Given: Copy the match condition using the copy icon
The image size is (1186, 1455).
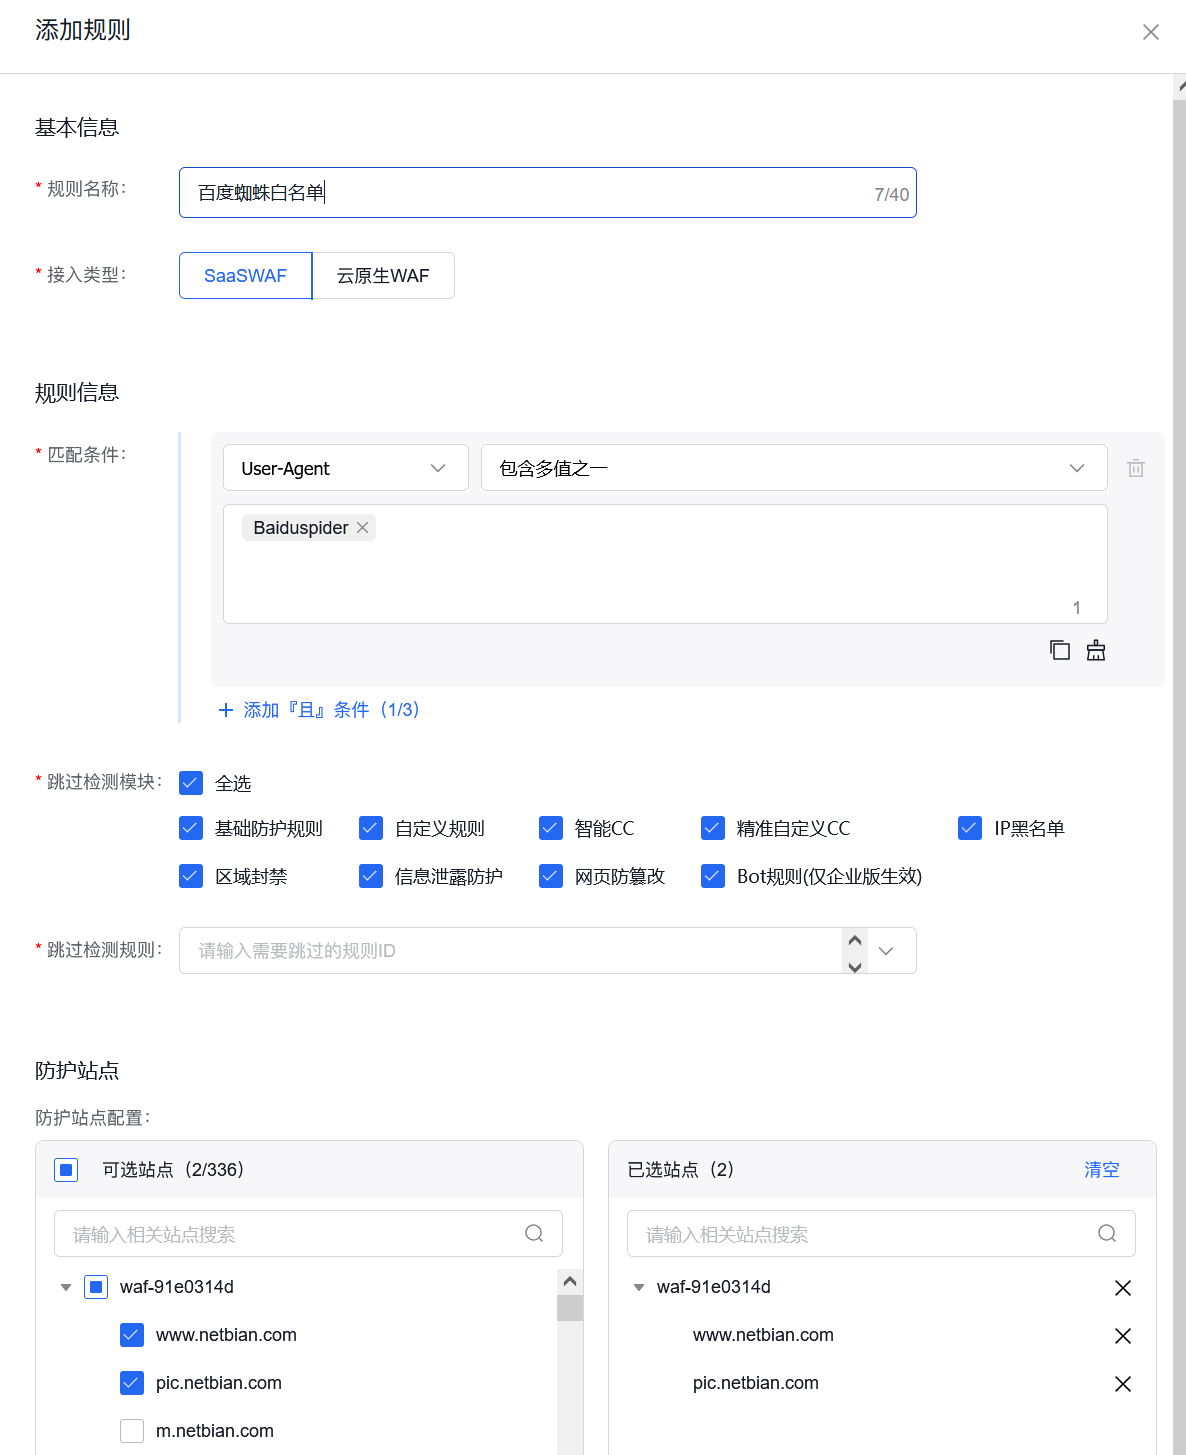Looking at the screenshot, I should point(1060,650).
